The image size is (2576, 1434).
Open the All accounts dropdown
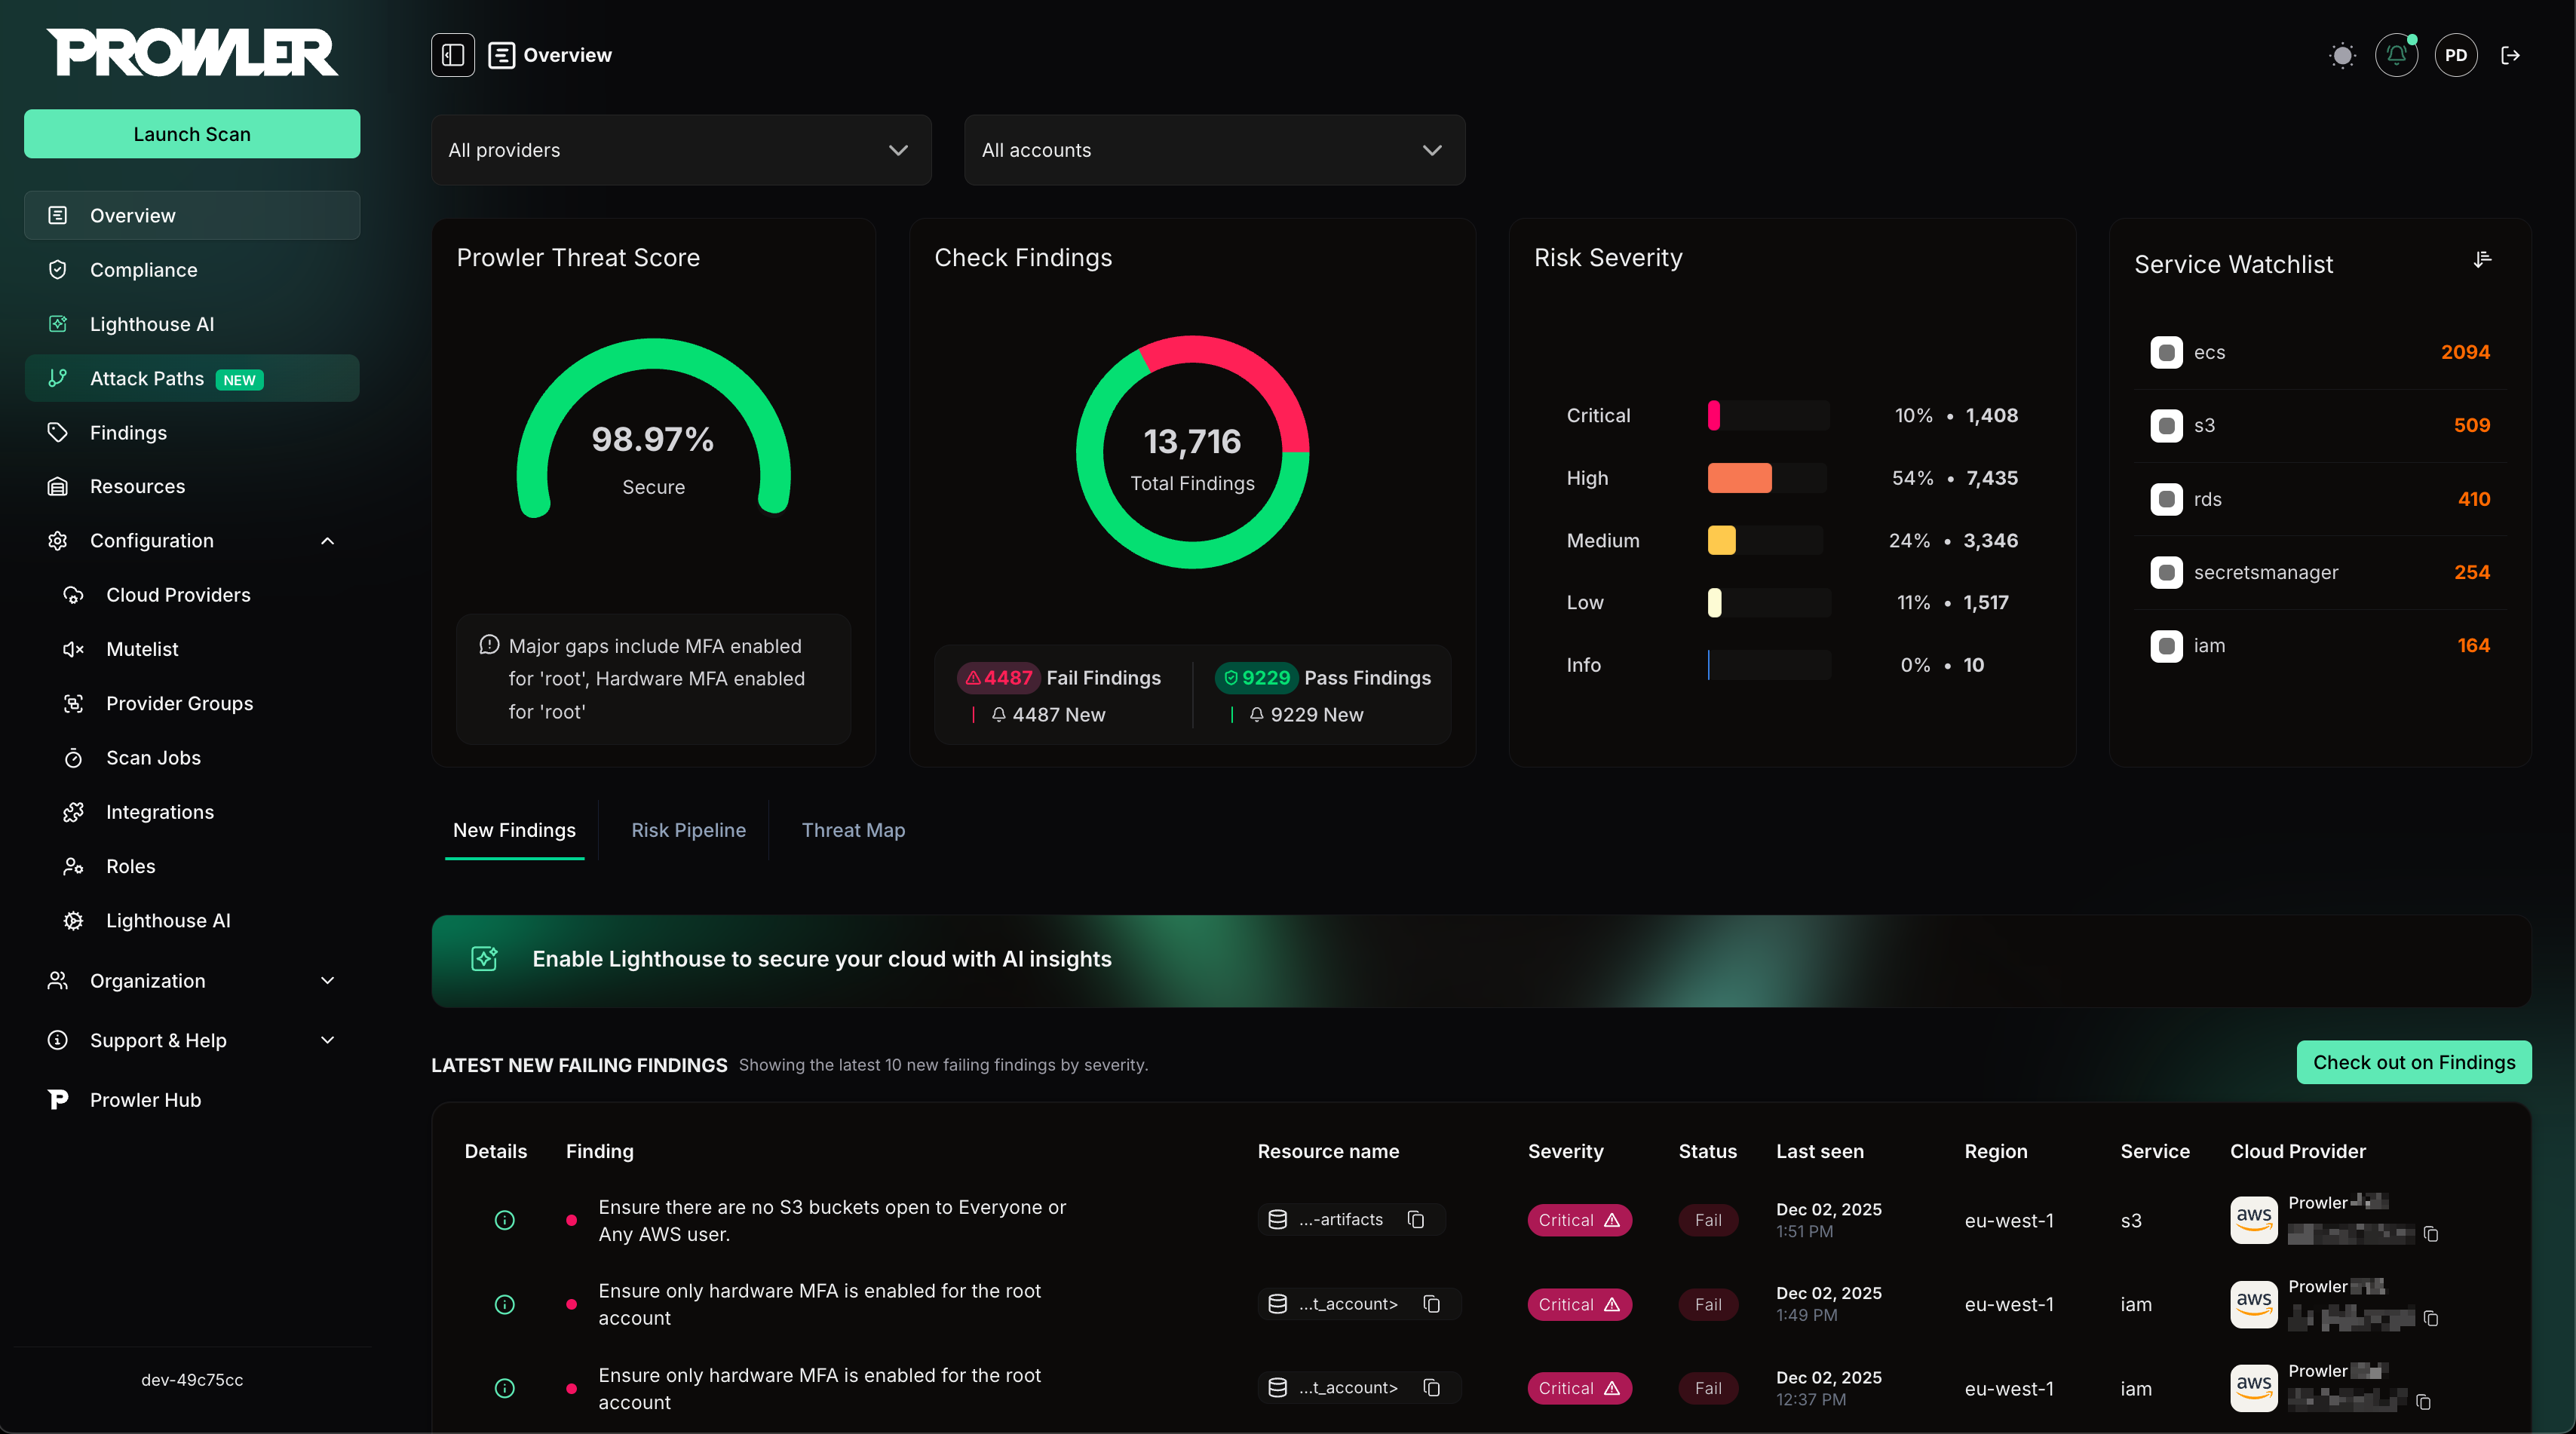tap(1214, 150)
